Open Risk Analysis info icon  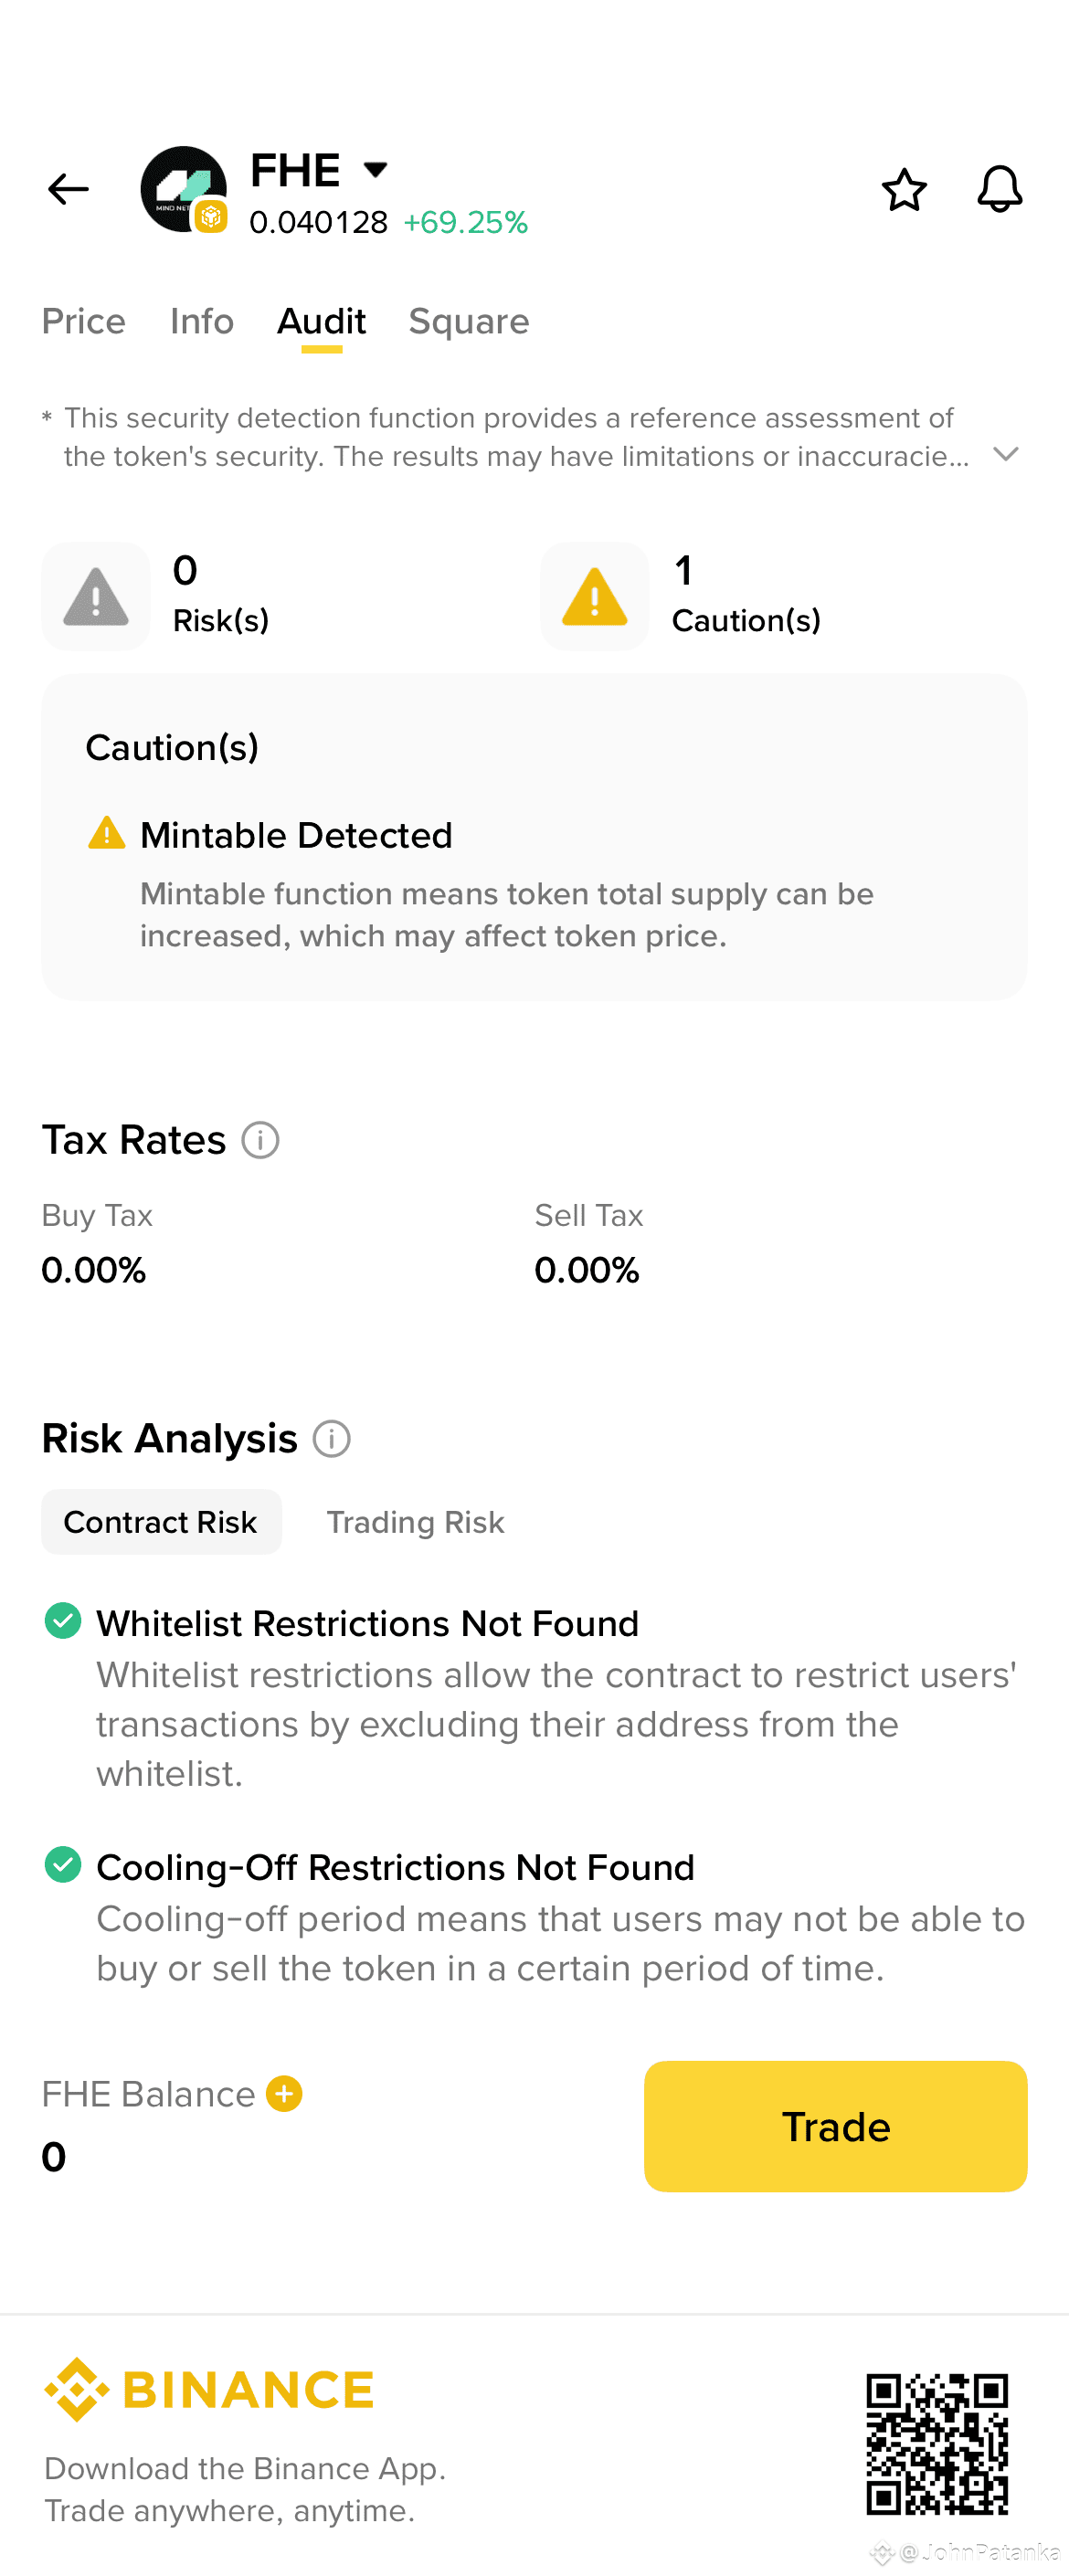pos(332,1439)
